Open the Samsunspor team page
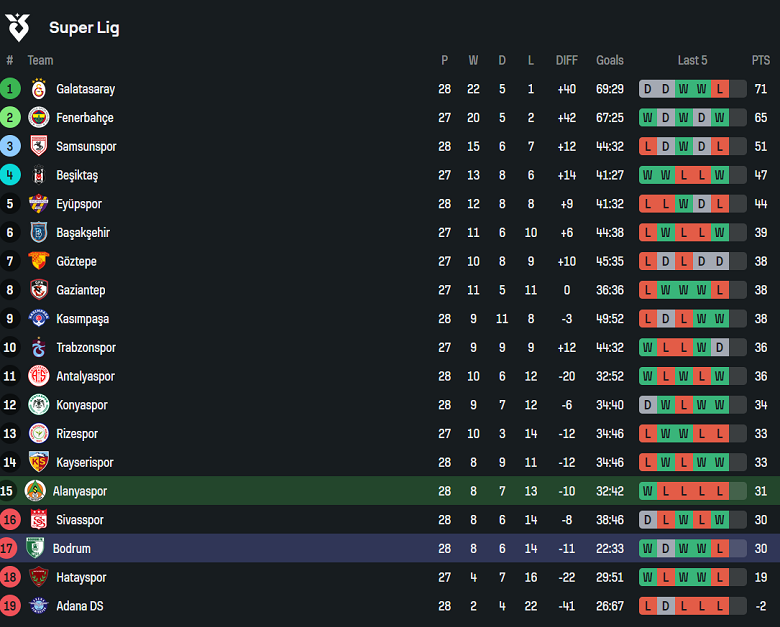The width and height of the screenshot is (780, 627). [86, 147]
